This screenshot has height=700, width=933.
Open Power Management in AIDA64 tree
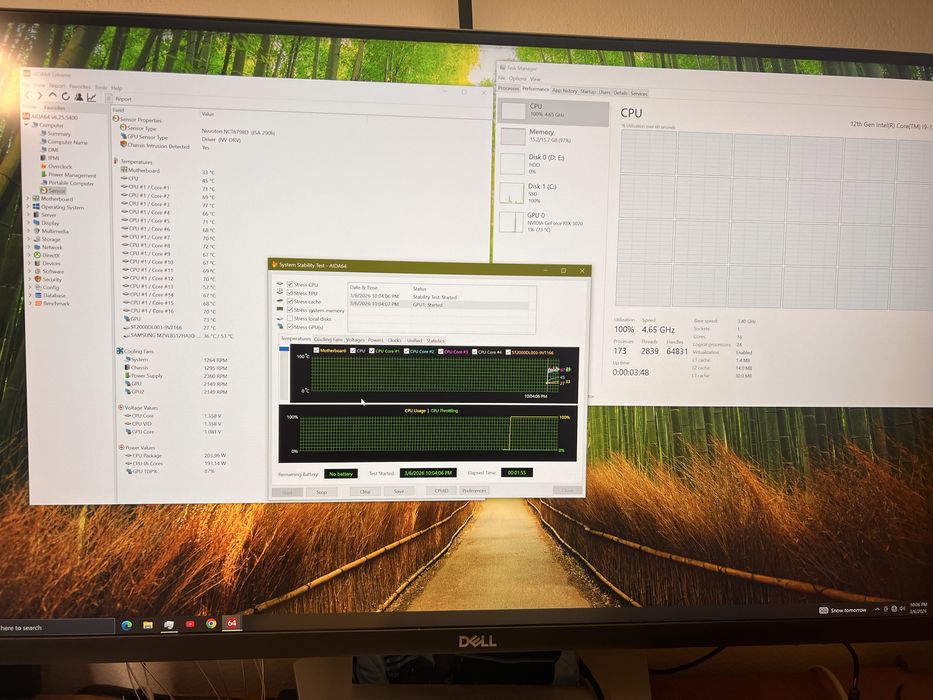click(68, 175)
